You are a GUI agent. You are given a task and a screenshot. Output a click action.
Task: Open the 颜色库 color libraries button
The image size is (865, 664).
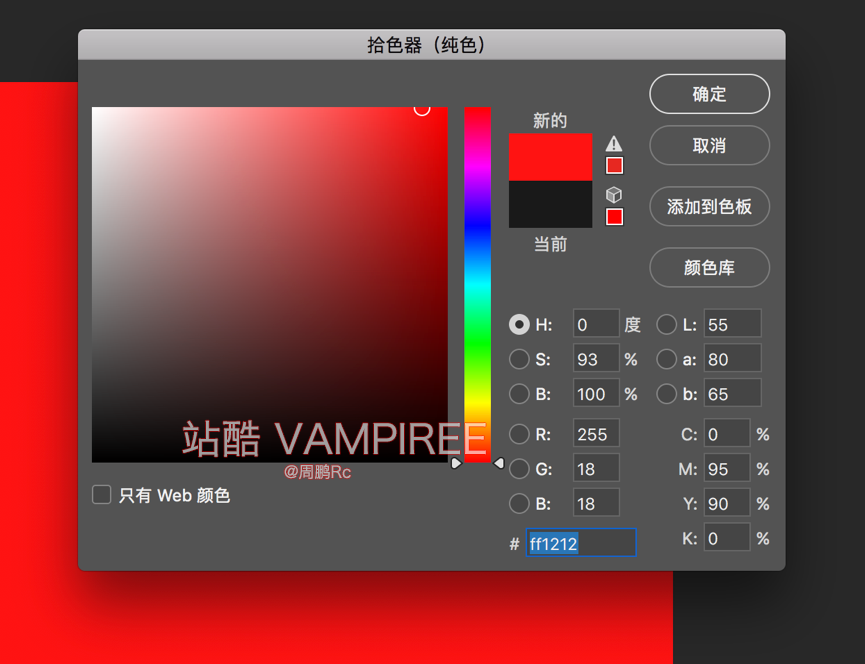pyautogui.click(x=709, y=268)
